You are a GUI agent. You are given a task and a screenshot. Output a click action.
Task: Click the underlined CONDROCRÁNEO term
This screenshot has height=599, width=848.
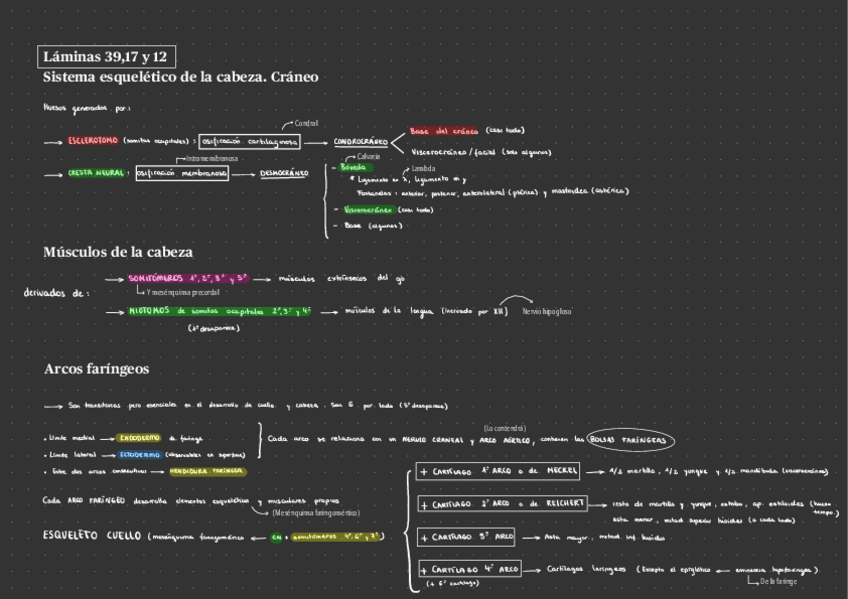pyautogui.click(x=360, y=142)
